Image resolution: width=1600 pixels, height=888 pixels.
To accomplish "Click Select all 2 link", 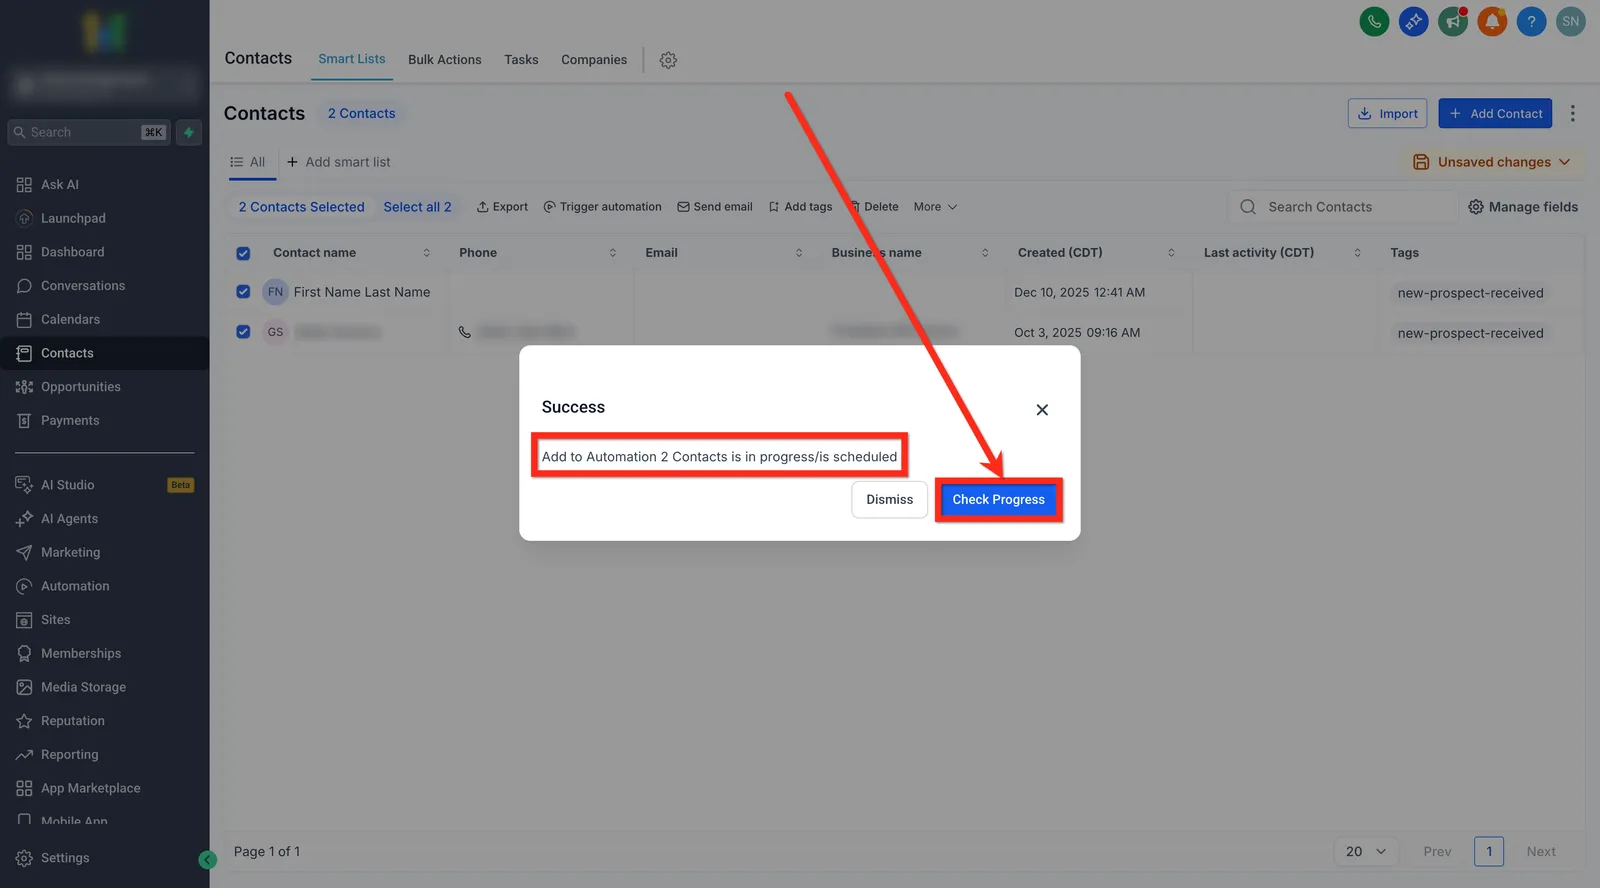I will pos(417,207).
